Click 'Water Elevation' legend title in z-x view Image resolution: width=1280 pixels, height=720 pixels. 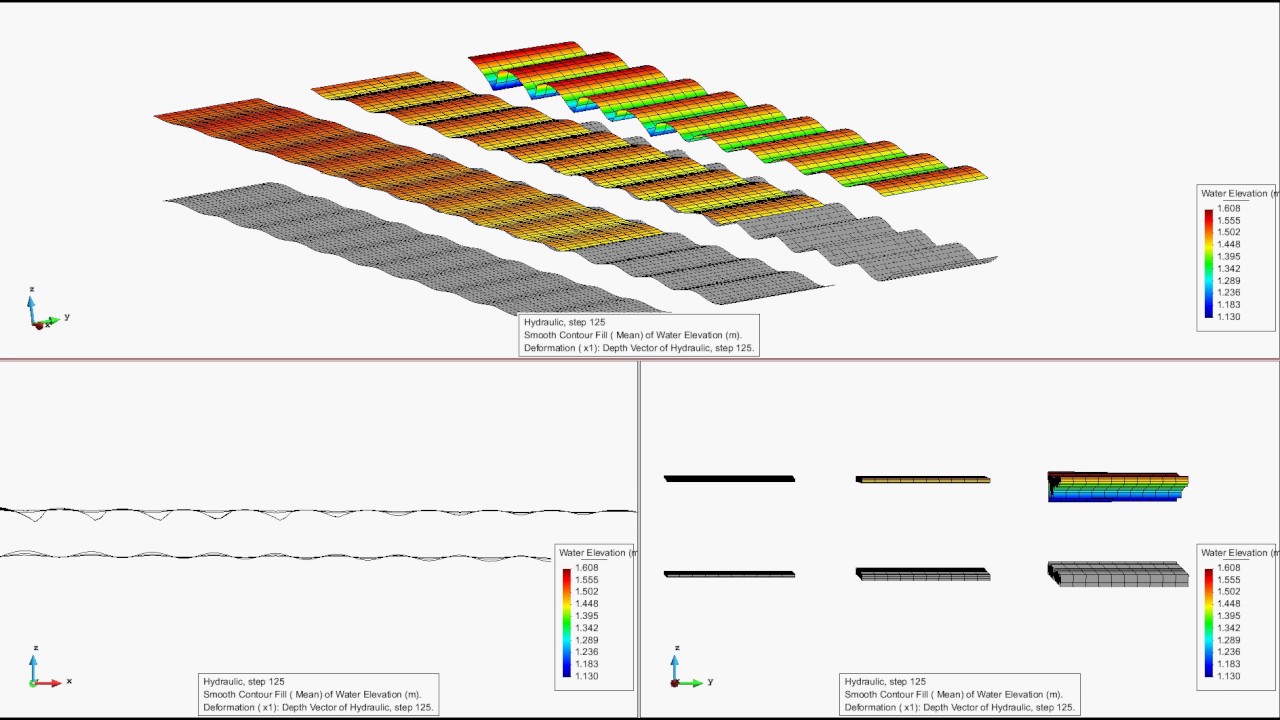point(596,552)
